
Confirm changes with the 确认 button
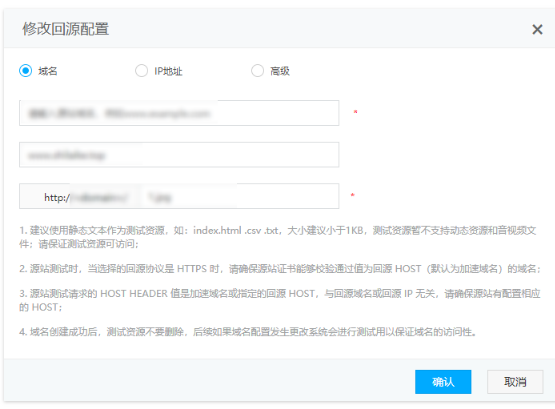click(443, 382)
